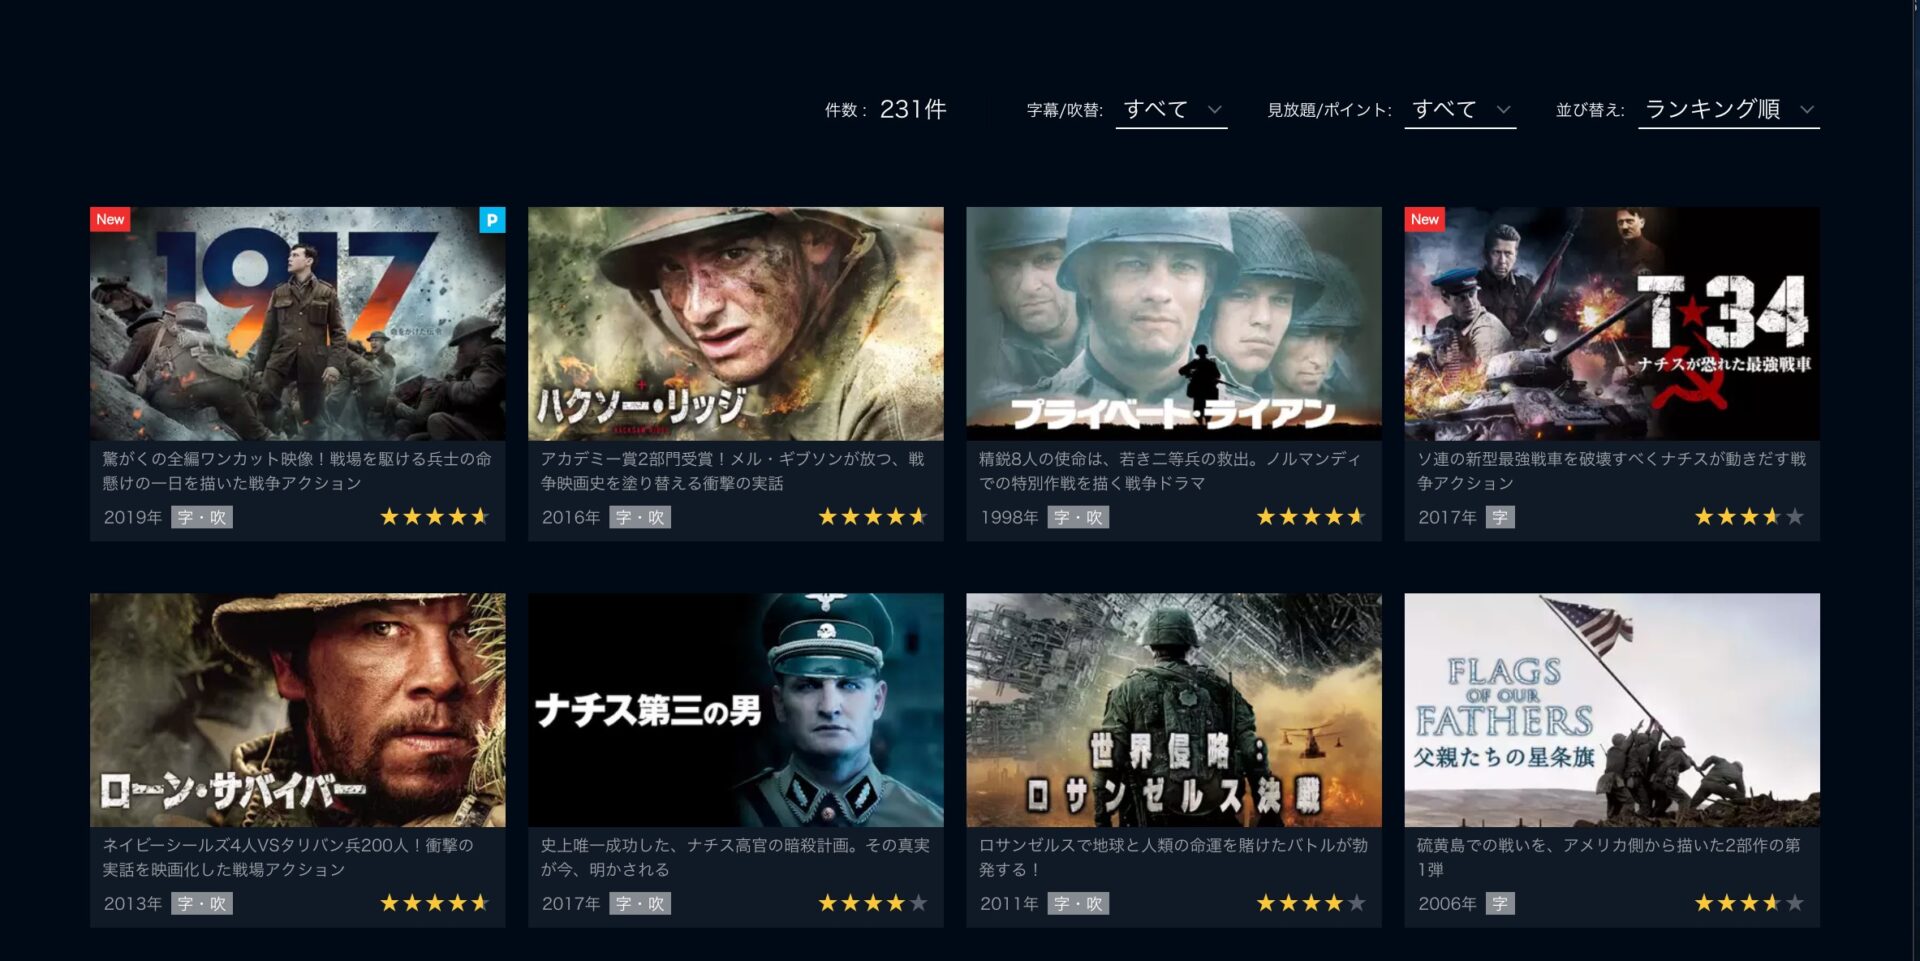Click the star rating under ローン・サバイバー
1920x961 pixels.
(435, 903)
